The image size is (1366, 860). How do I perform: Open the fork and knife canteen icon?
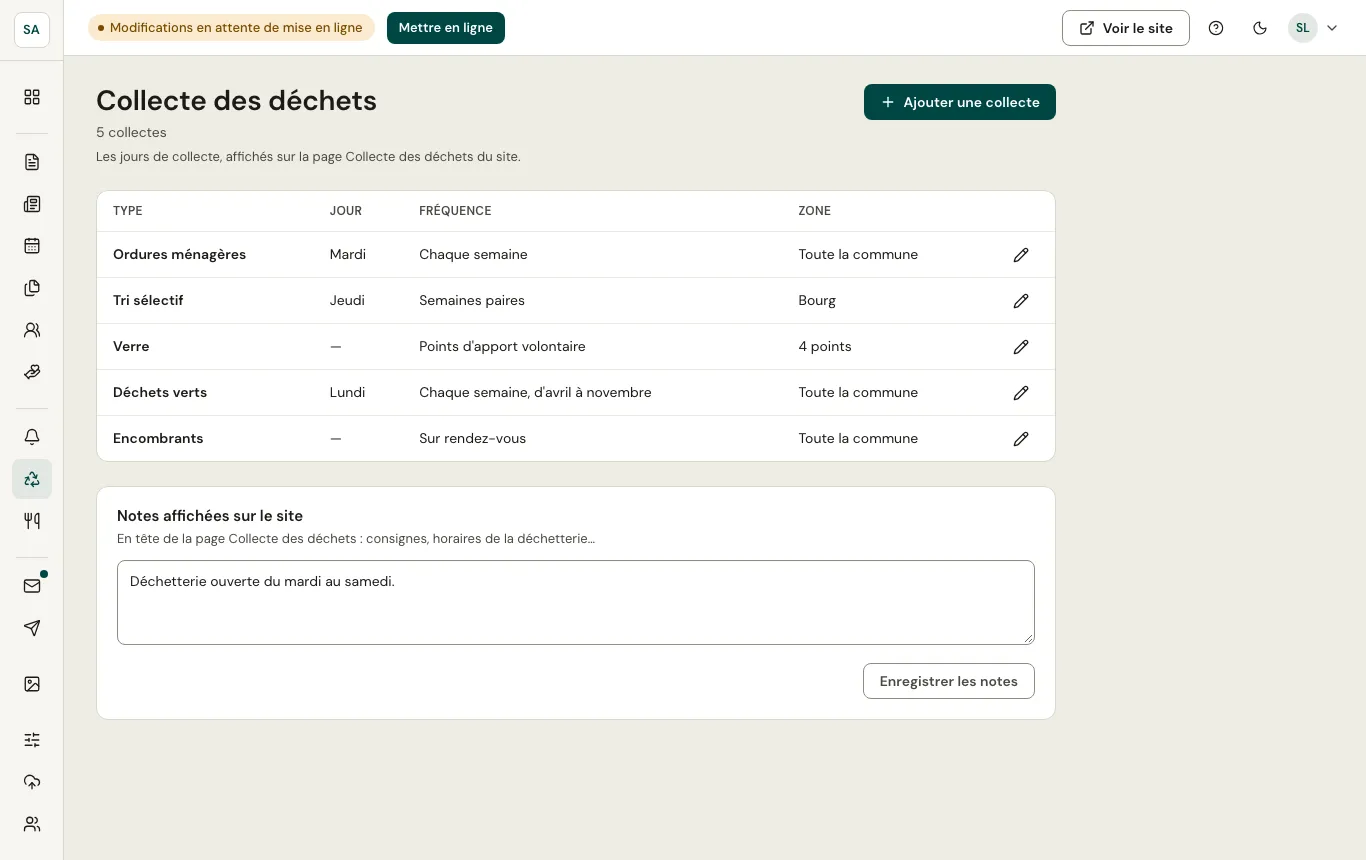pos(32,521)
